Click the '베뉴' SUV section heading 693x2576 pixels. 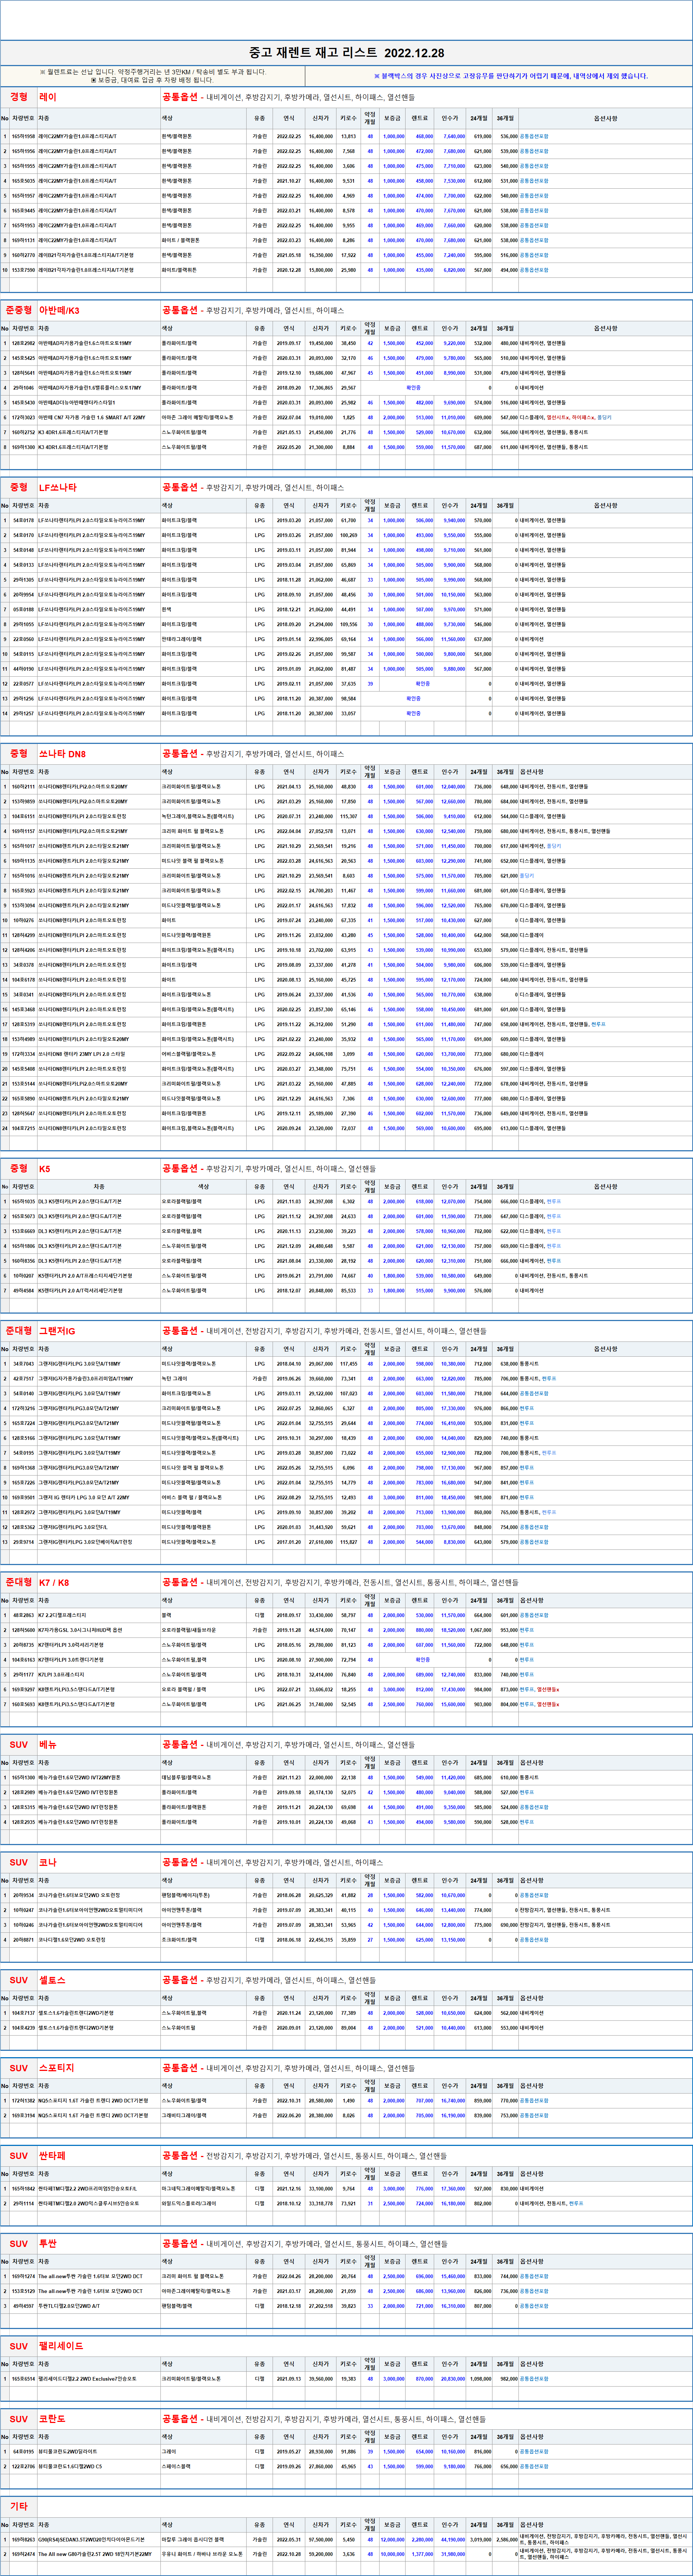coord(48,1744)
